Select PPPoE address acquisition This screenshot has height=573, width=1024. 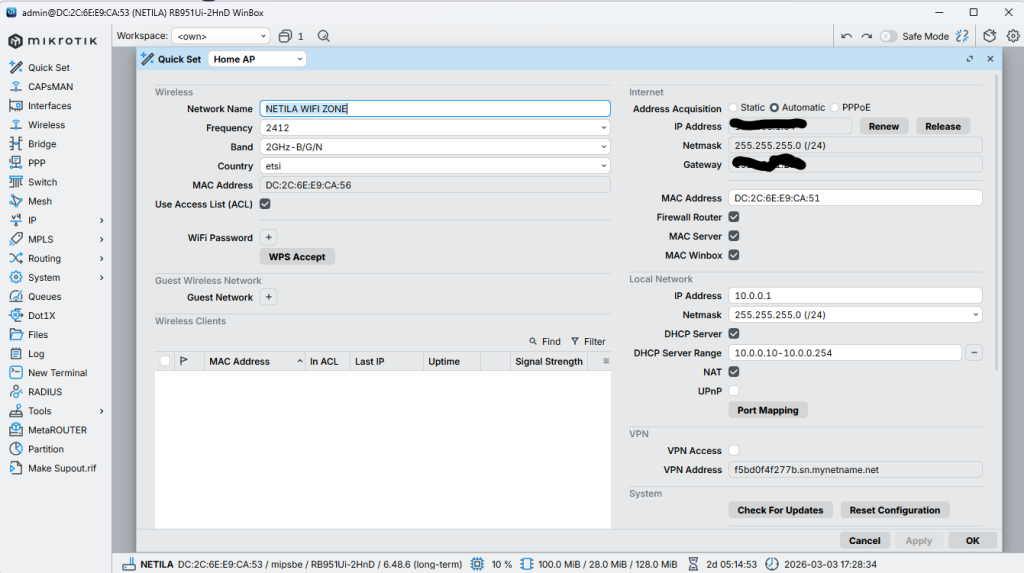(x=835, y=108)
